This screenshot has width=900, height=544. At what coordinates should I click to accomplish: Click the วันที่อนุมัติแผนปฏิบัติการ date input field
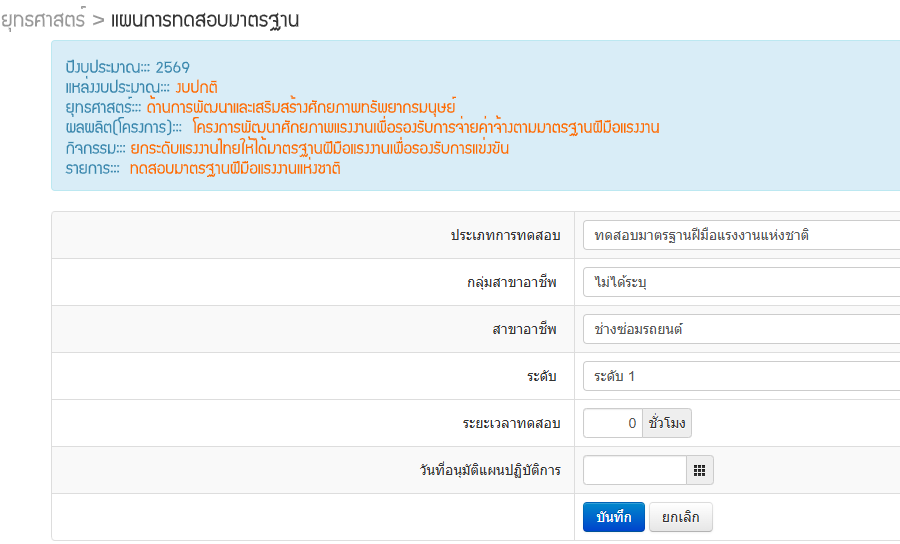(634, 470)
